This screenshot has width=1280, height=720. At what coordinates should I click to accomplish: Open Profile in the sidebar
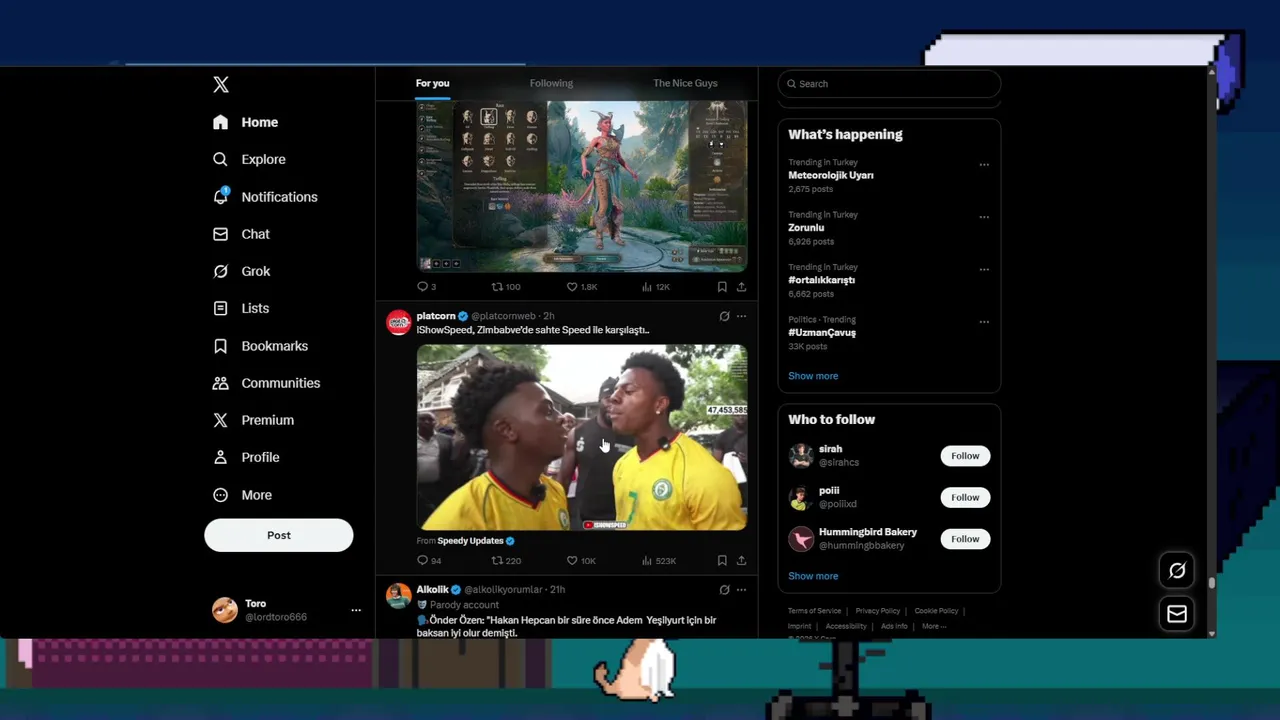click(246, 457)
